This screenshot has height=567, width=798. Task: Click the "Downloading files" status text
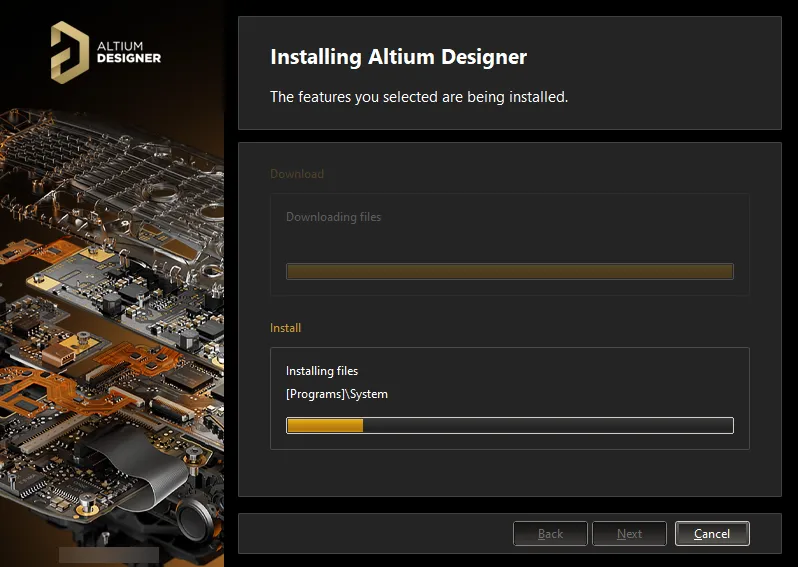coord(333,217)
